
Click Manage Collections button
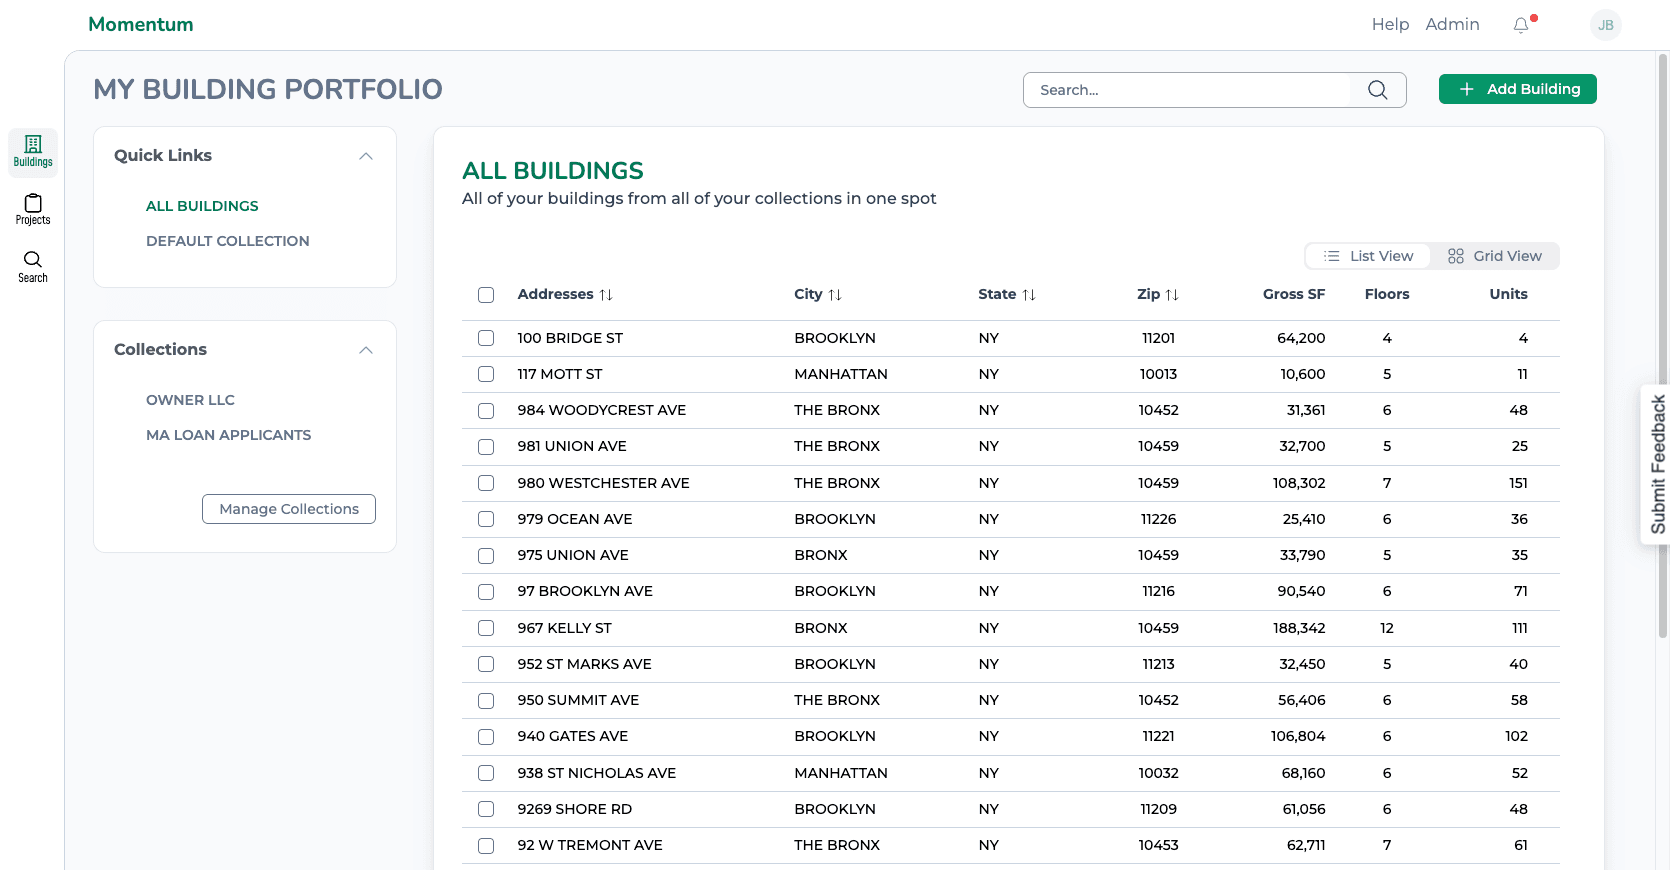(289, 509)
